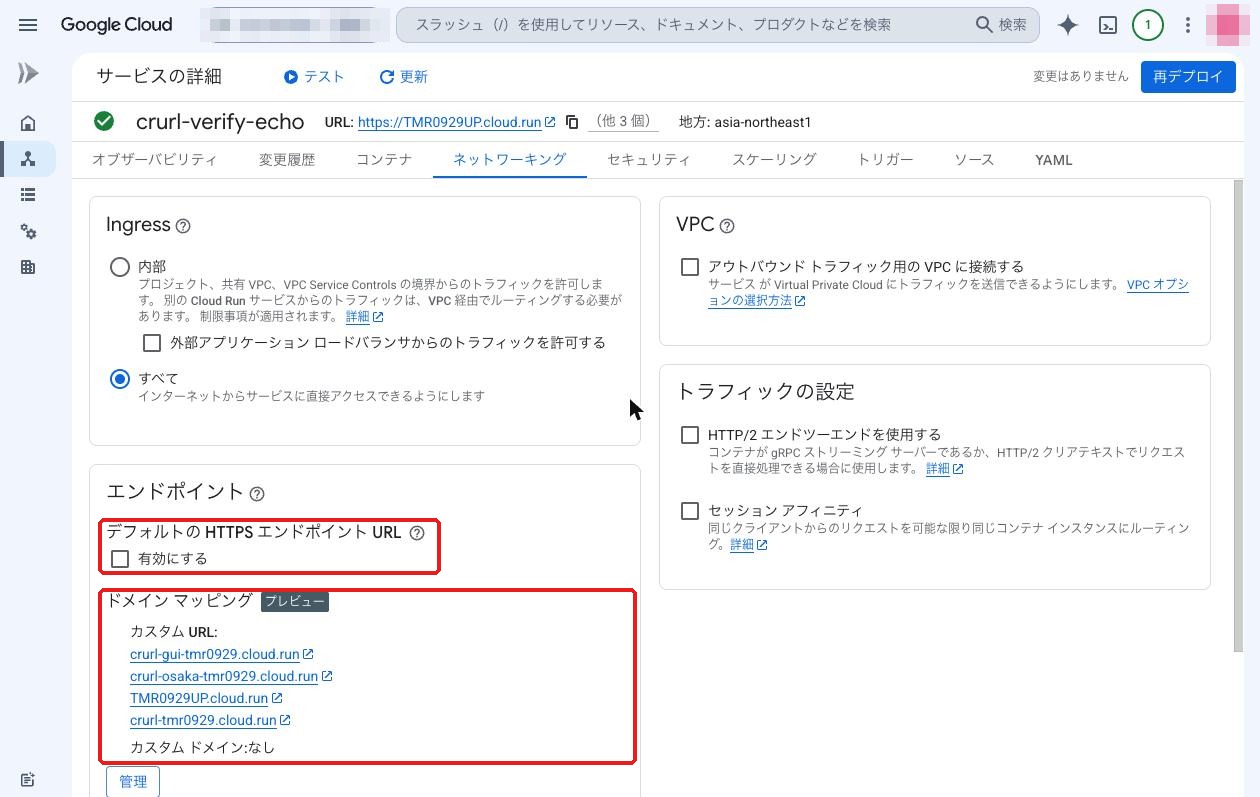1260x797 pixels.
Task: Click the プレビュー badge next to domain mapping
Action: tap(294, 602)
